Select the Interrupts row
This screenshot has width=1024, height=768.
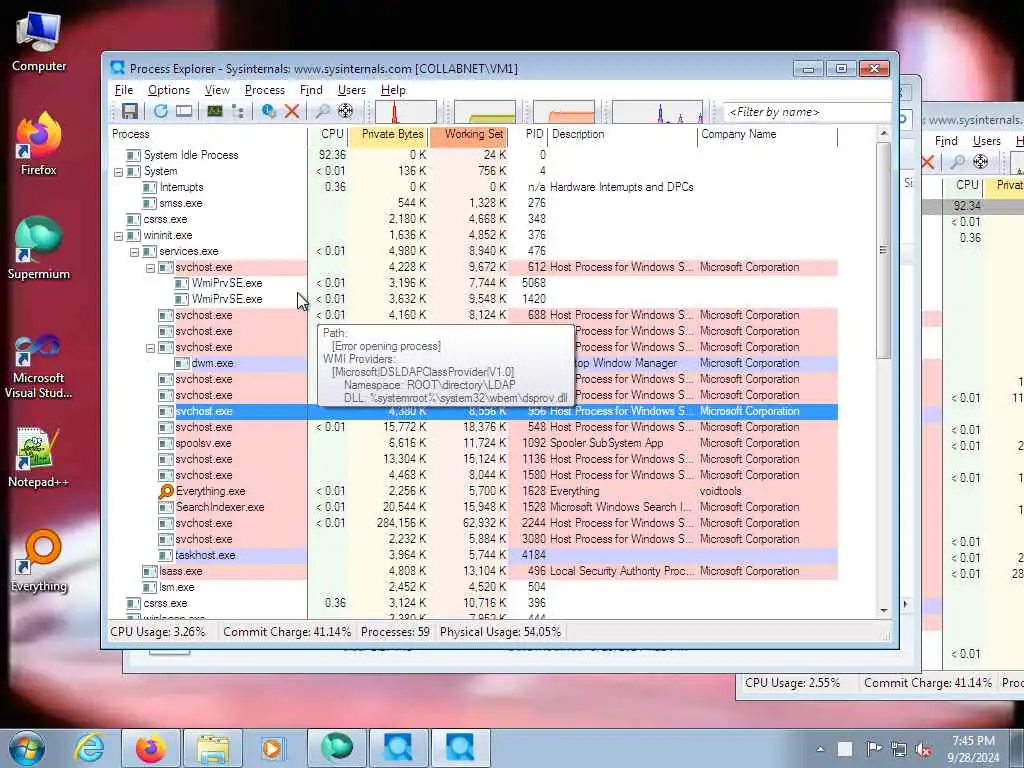(473, 187)
